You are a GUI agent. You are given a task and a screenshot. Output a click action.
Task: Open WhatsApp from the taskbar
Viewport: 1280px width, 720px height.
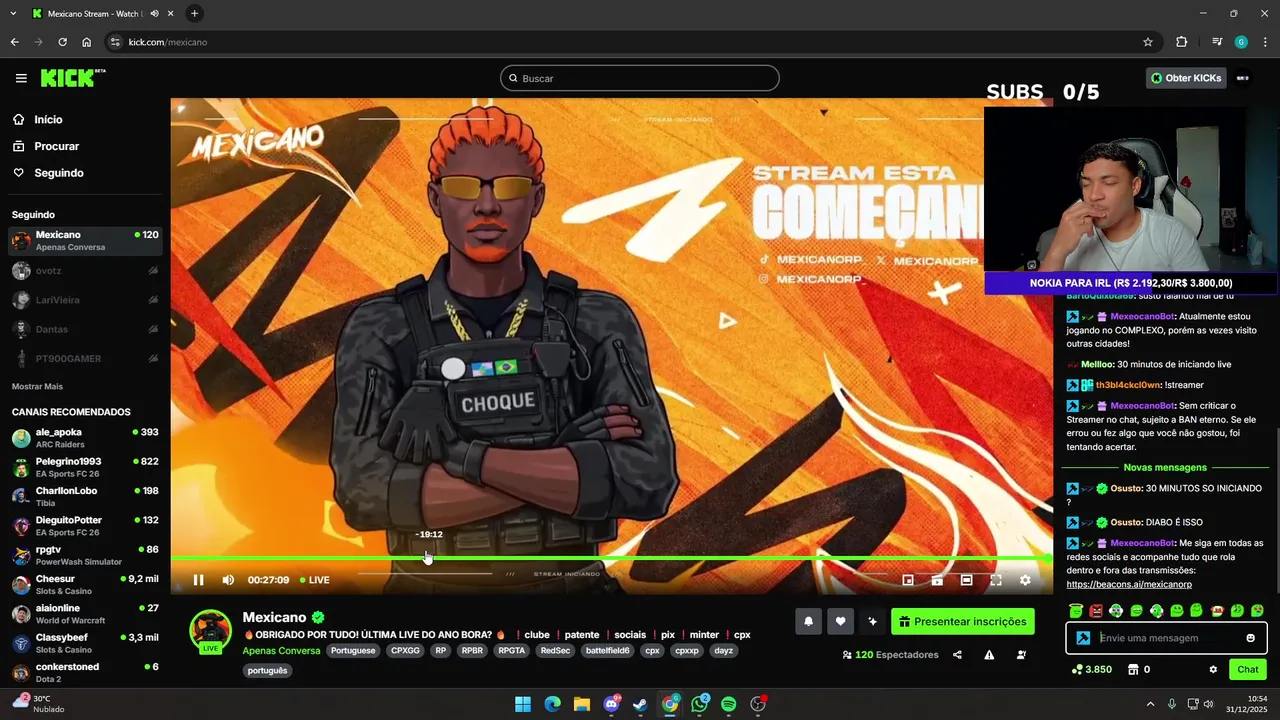699,704
